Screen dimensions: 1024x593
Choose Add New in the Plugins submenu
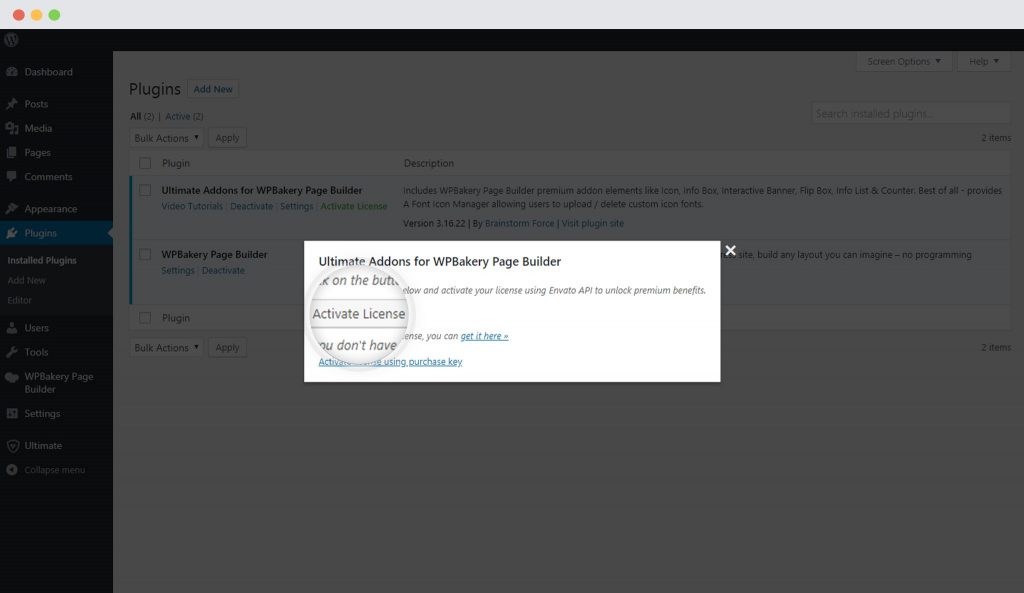(x=26, y=280)
